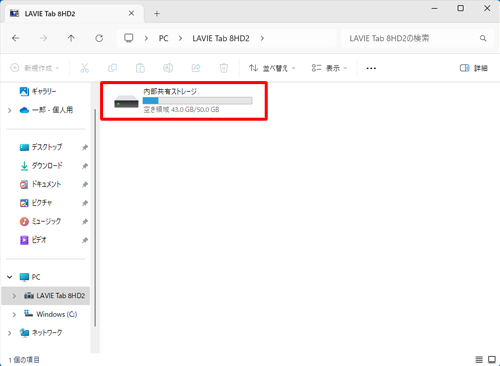
Task: Toggle the 詳細 details pane
Action: pyautogui.click(x=474, y=68)
